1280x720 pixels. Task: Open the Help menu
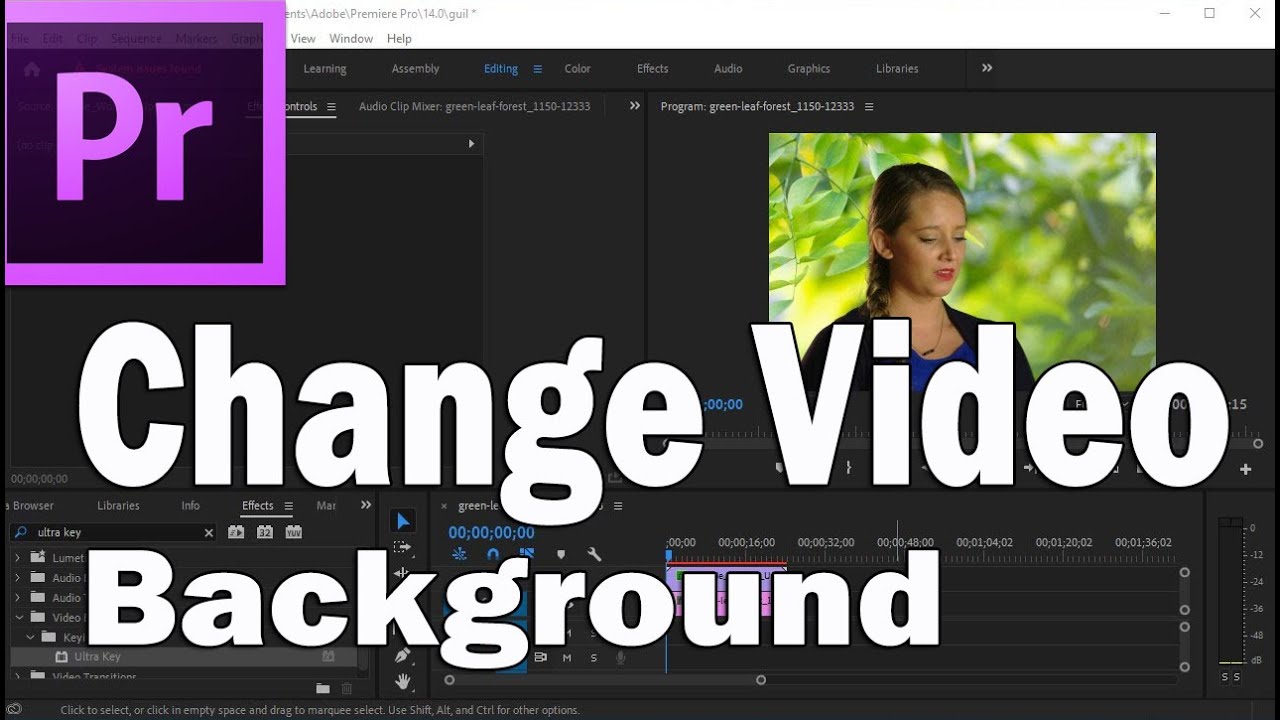pyautogui.click(x=399, y=39)
